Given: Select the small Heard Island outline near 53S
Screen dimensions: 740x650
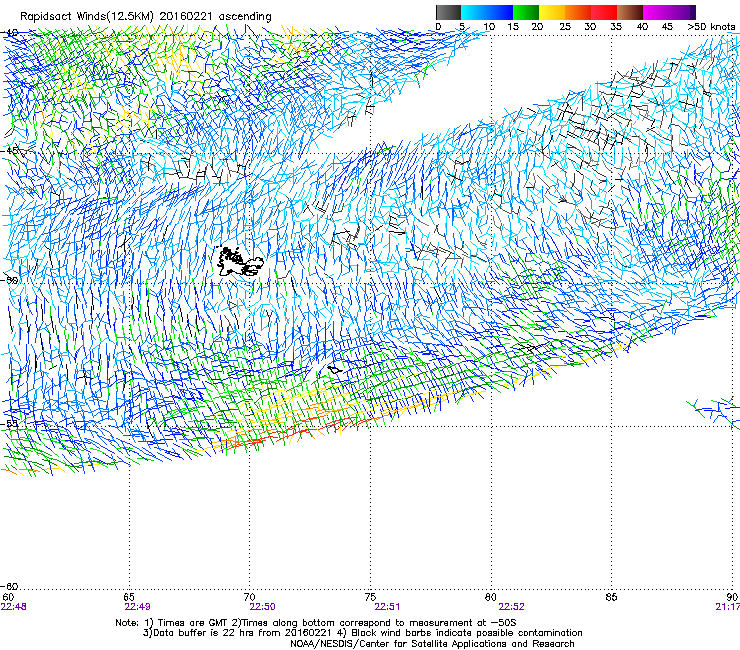Looking at the screenshot, I should click(x=335, y=369).
